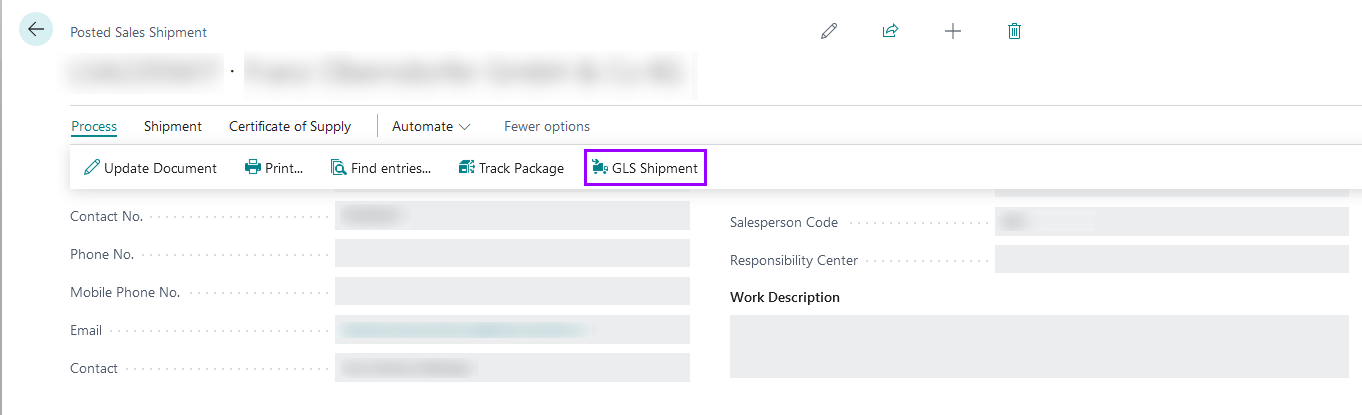This screenshot has height=415, width=1362.
Task: Delete record using trash can icon
Action: click(1014, 31)
